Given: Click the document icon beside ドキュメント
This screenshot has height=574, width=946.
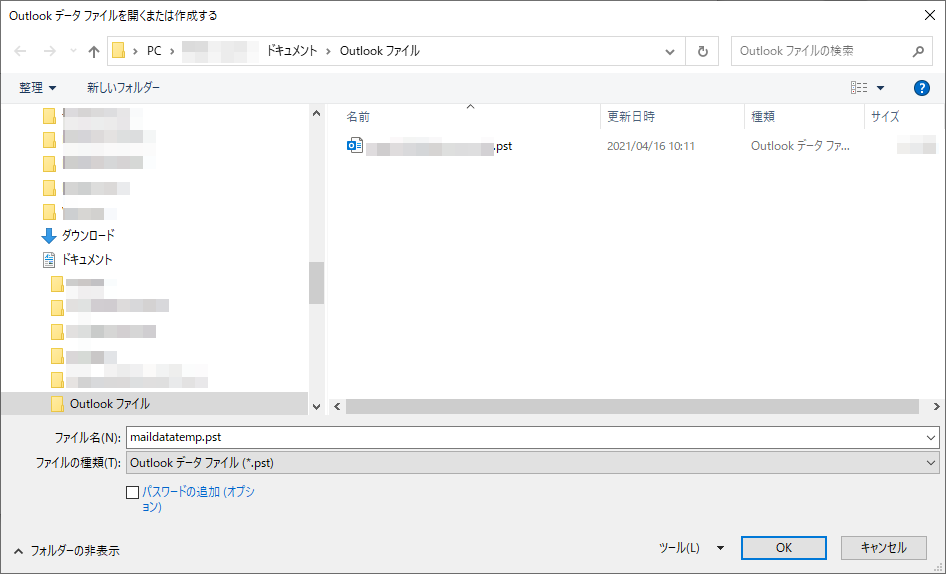Looking at the screenshot, I should pos(49,260).
